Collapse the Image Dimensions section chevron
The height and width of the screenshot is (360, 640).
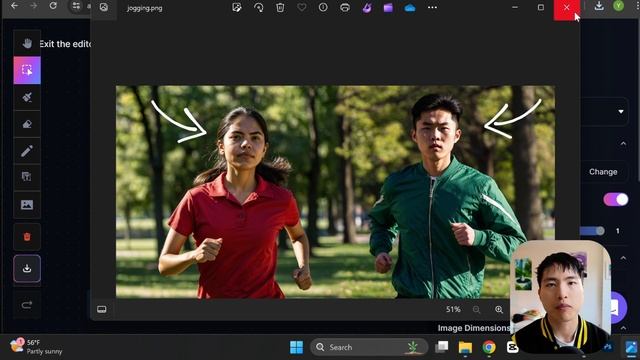(623, 328)
